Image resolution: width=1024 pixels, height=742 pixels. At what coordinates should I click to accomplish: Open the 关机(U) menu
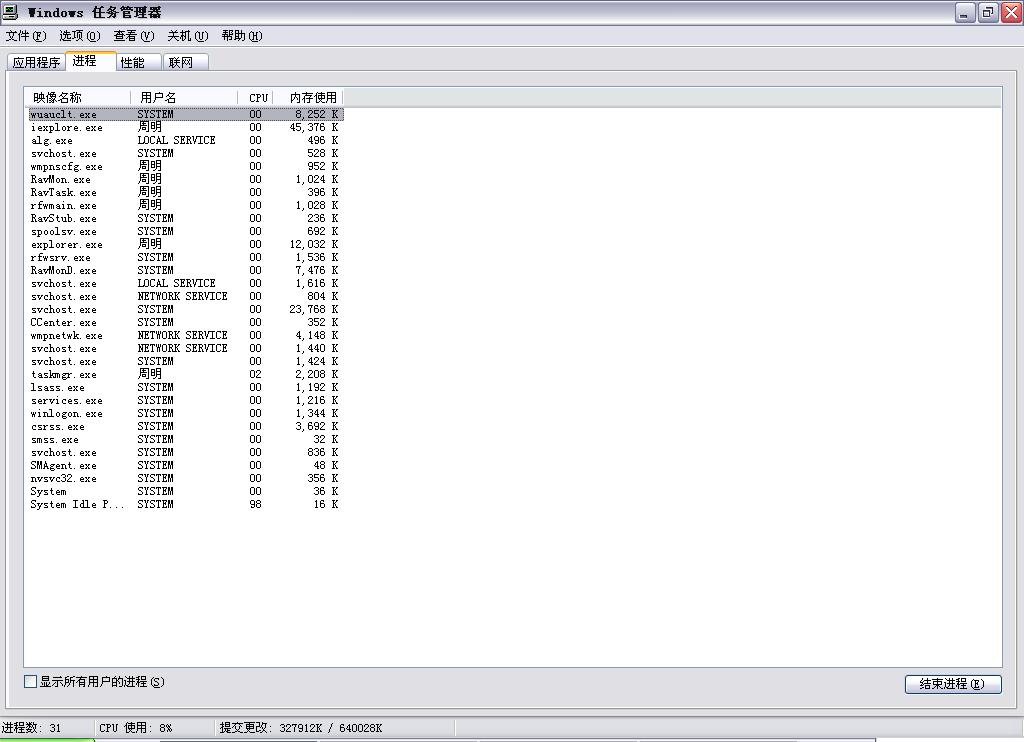point(187,36)
